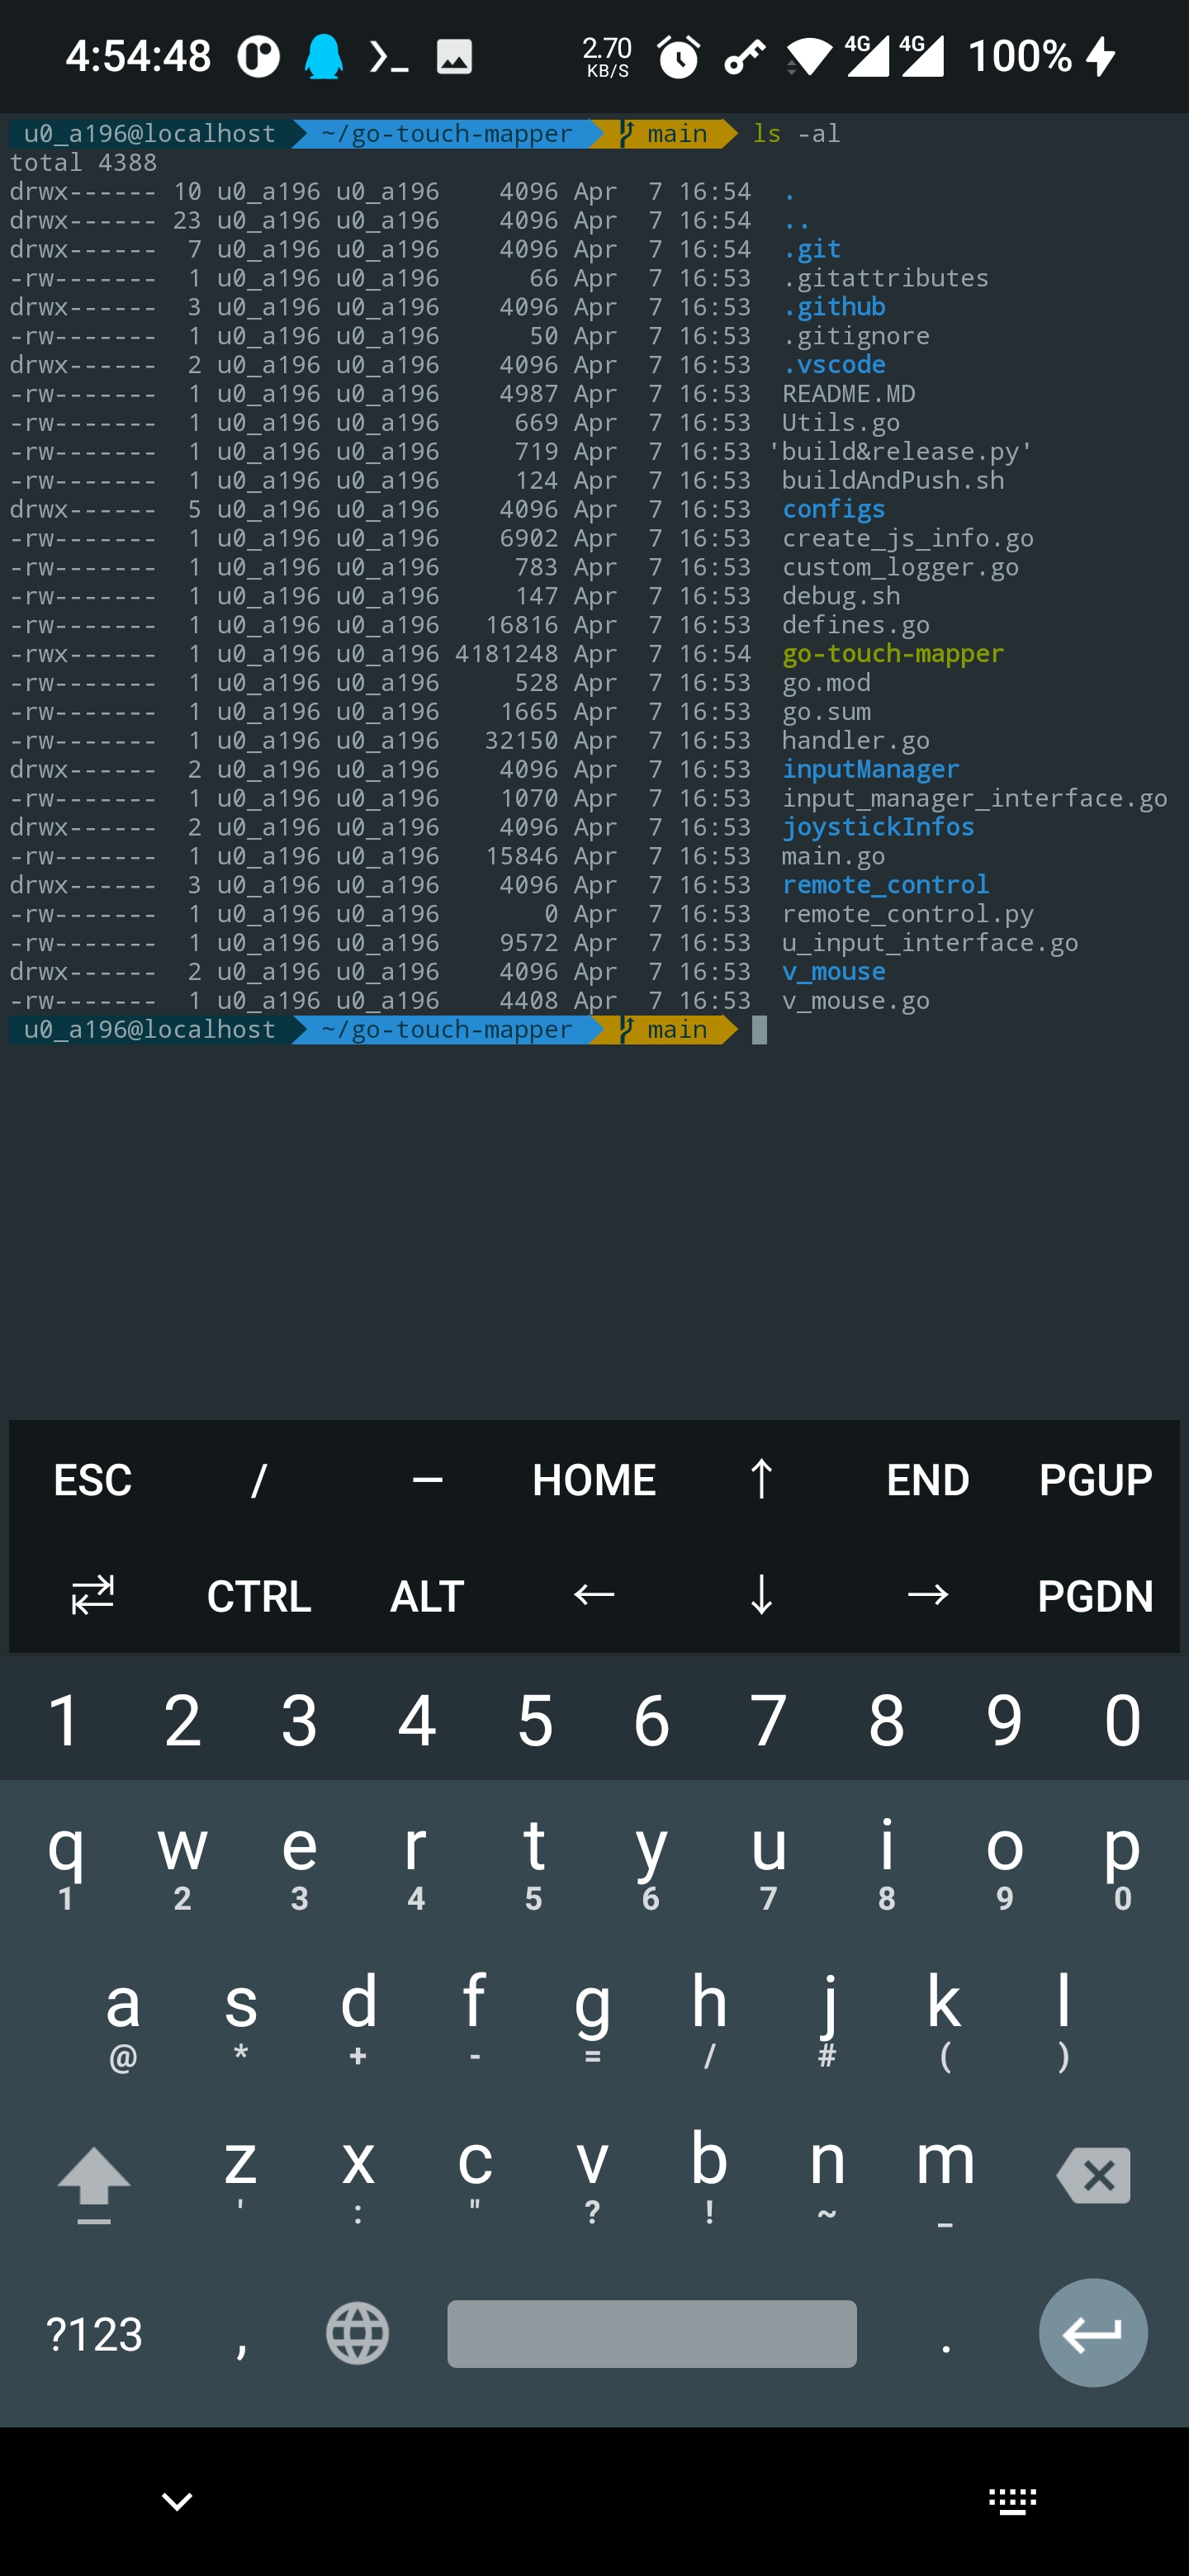Tap the PGUP extra key

(x=1095, y=1479)
